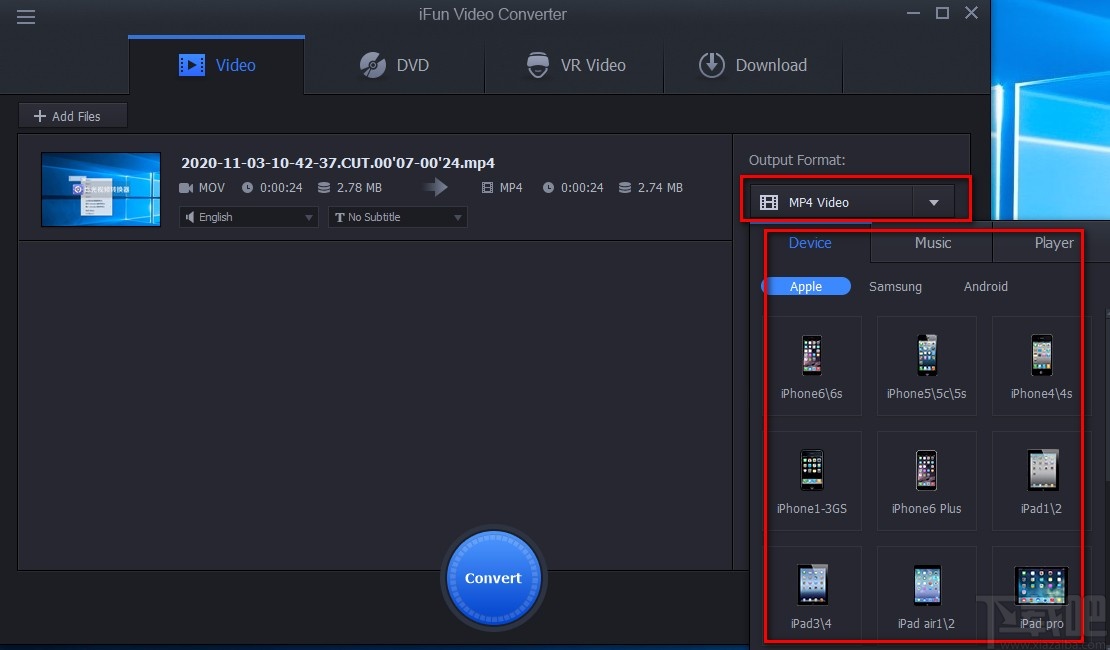Click the output file size icon
This screenshot has height=650, width=1110.
[624, 188]
